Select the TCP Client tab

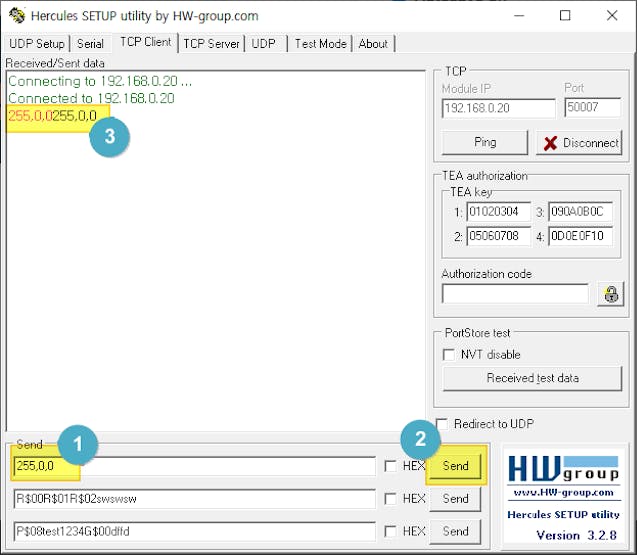(x=145, y=42)
